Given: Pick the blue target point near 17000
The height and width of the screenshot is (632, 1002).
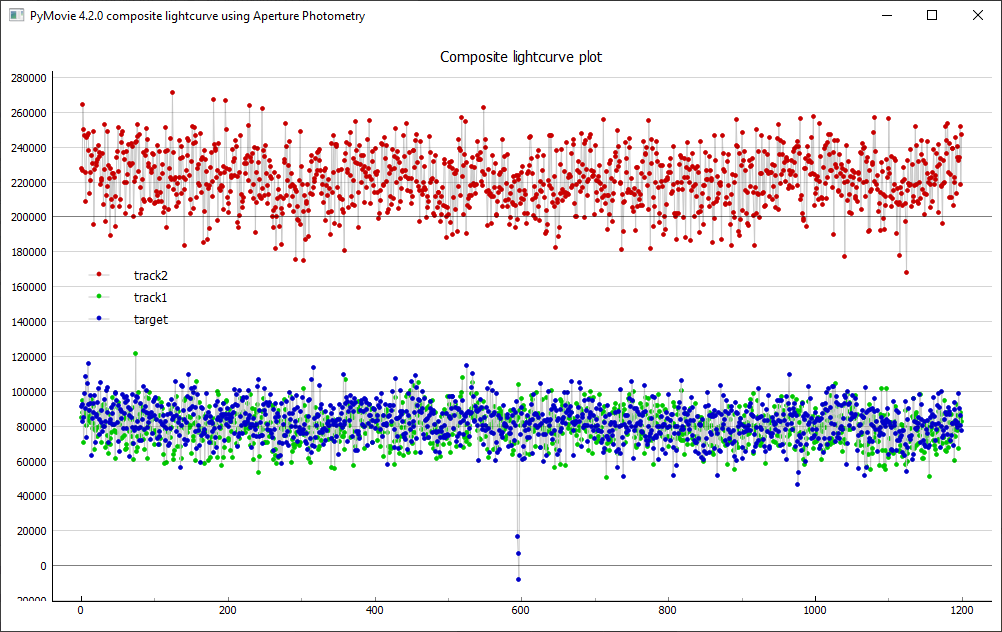Looking at the screenshot, I should pos(518,537).
